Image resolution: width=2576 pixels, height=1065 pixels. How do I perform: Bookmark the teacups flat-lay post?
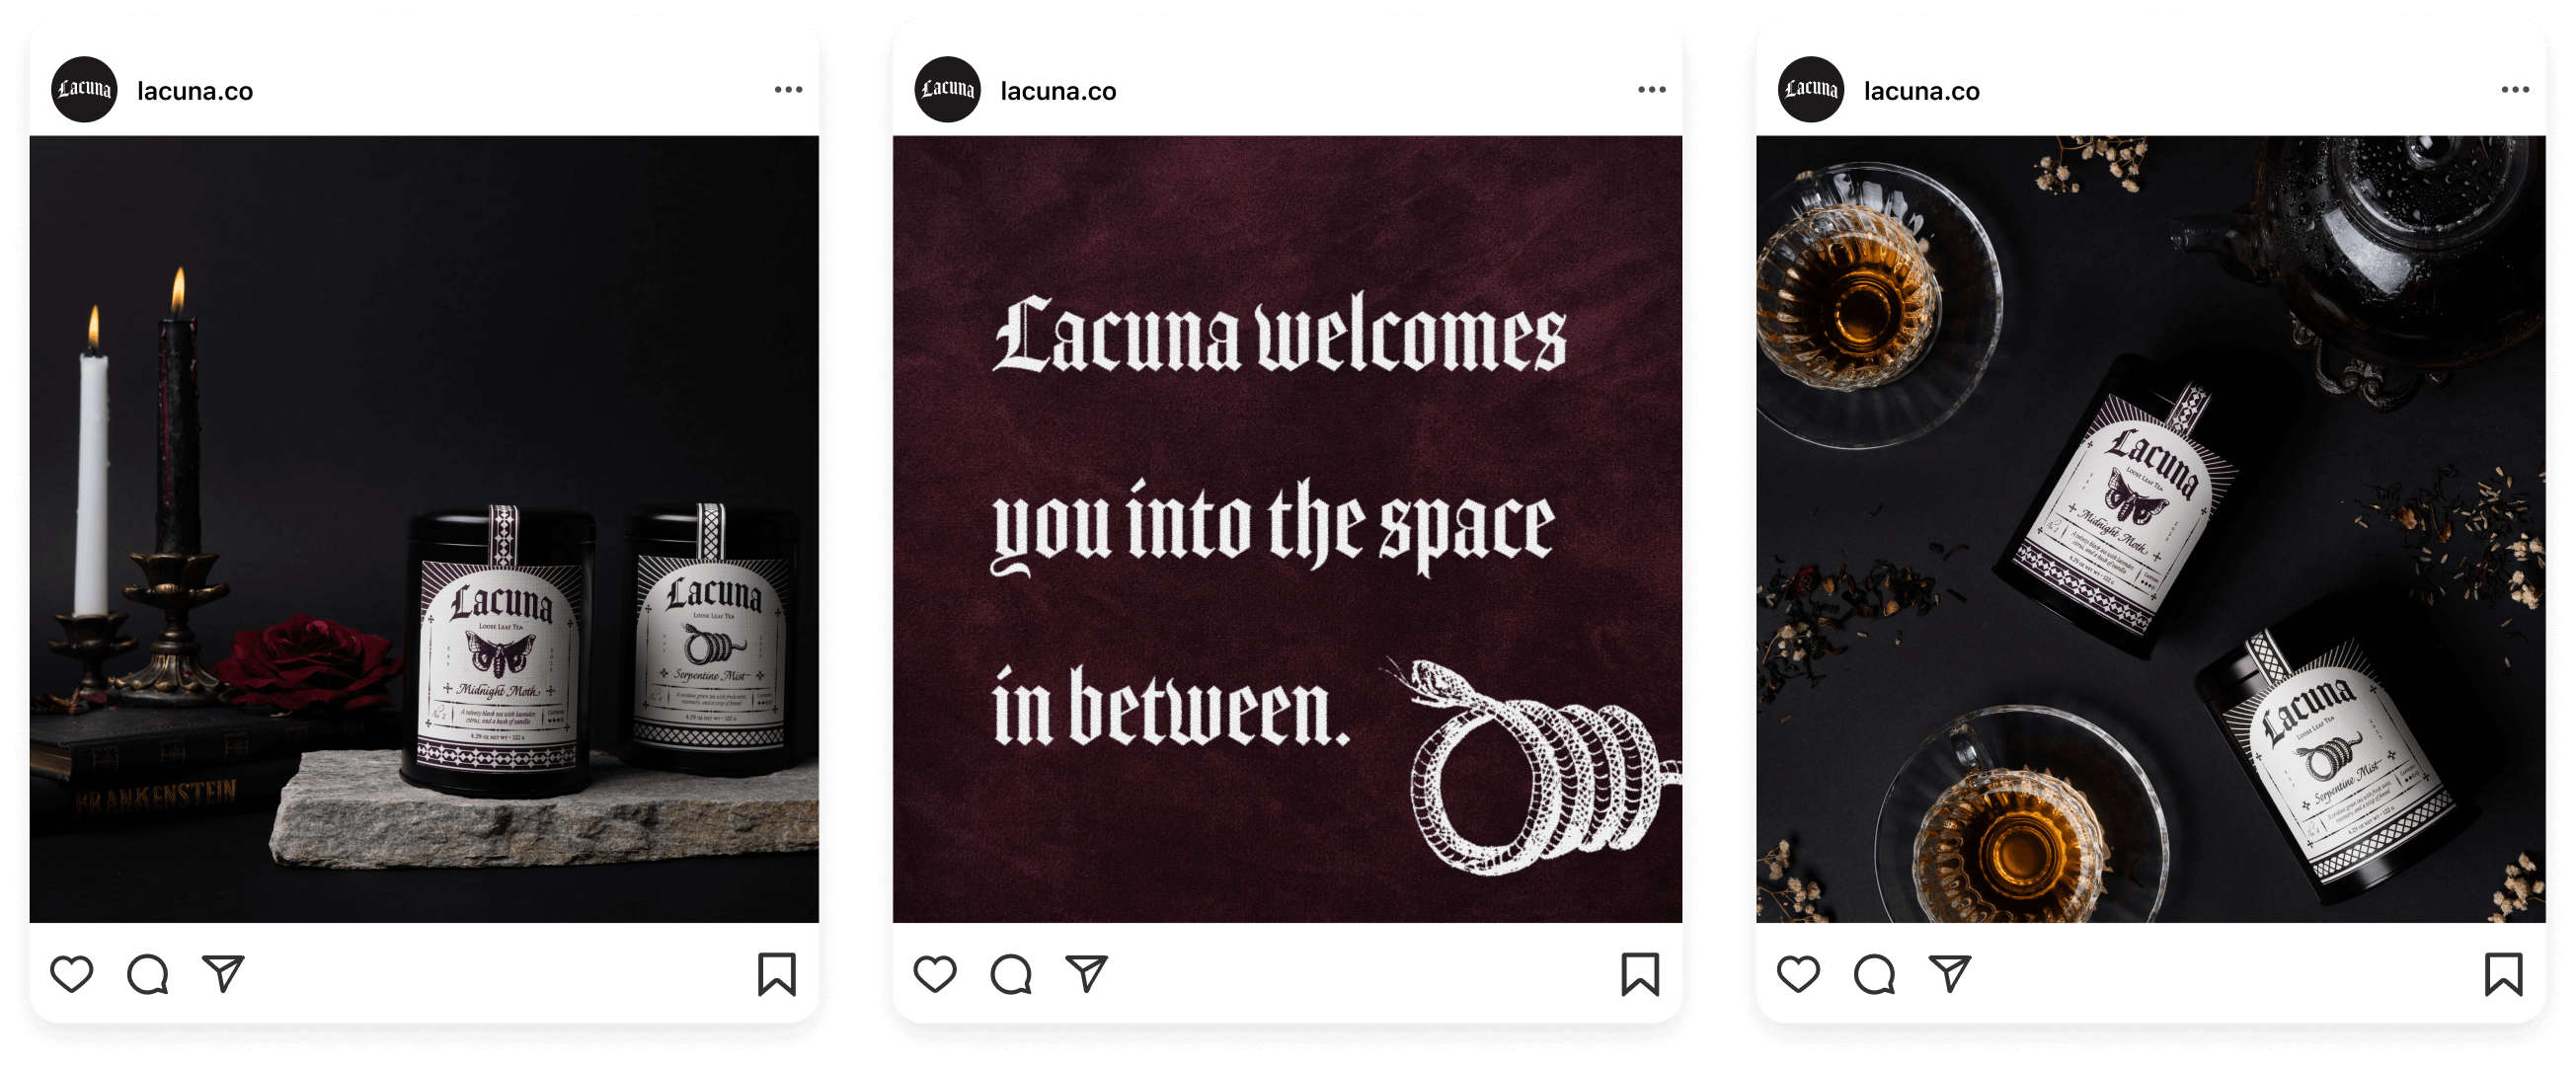(2504, 974)
